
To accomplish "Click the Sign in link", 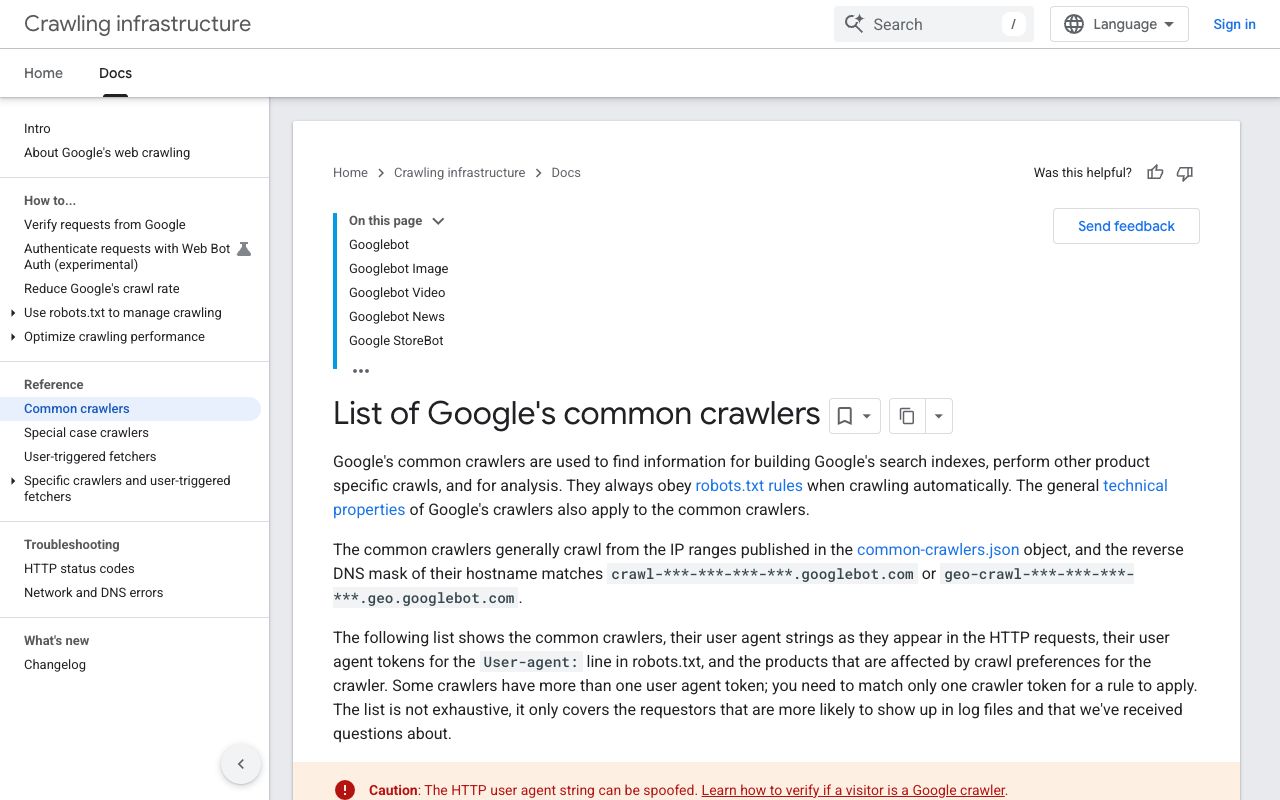I will (x=1234, y=24).
